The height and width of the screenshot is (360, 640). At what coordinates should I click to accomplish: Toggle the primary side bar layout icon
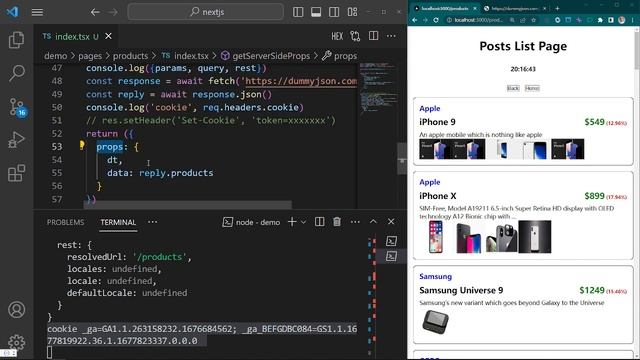(x=298, y=12)
